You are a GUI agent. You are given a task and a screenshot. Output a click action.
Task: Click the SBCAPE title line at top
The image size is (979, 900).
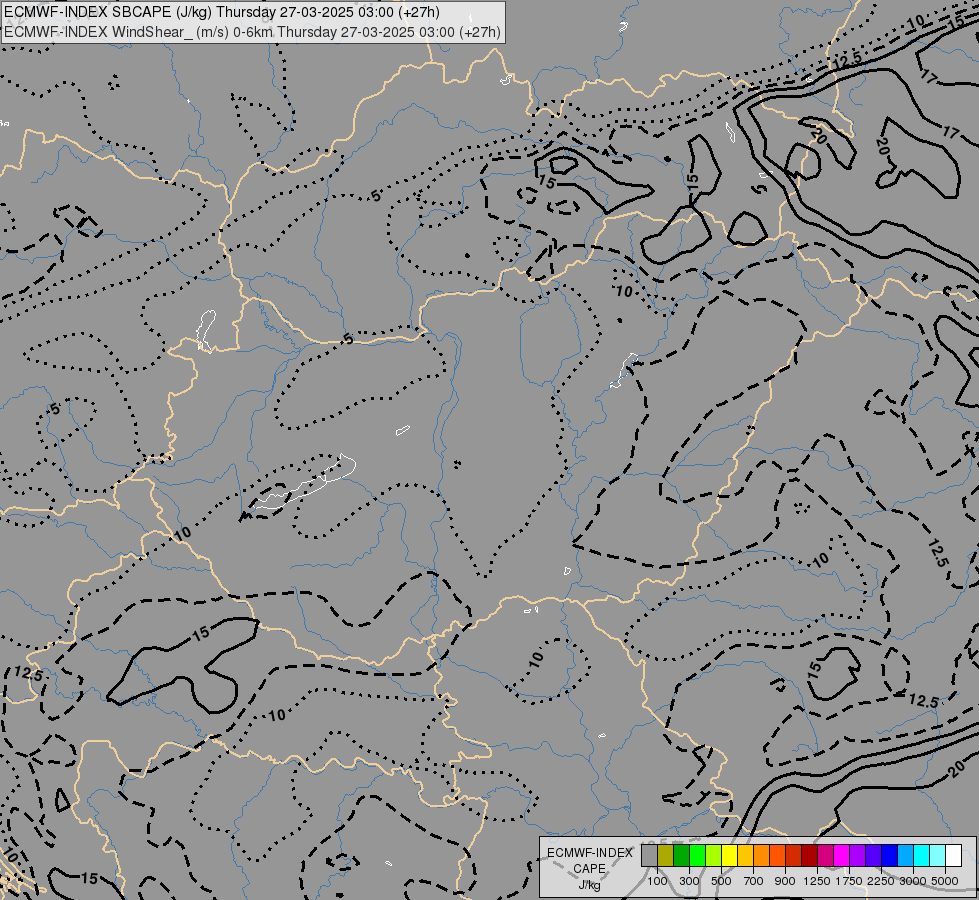click(x=222, y=12)
